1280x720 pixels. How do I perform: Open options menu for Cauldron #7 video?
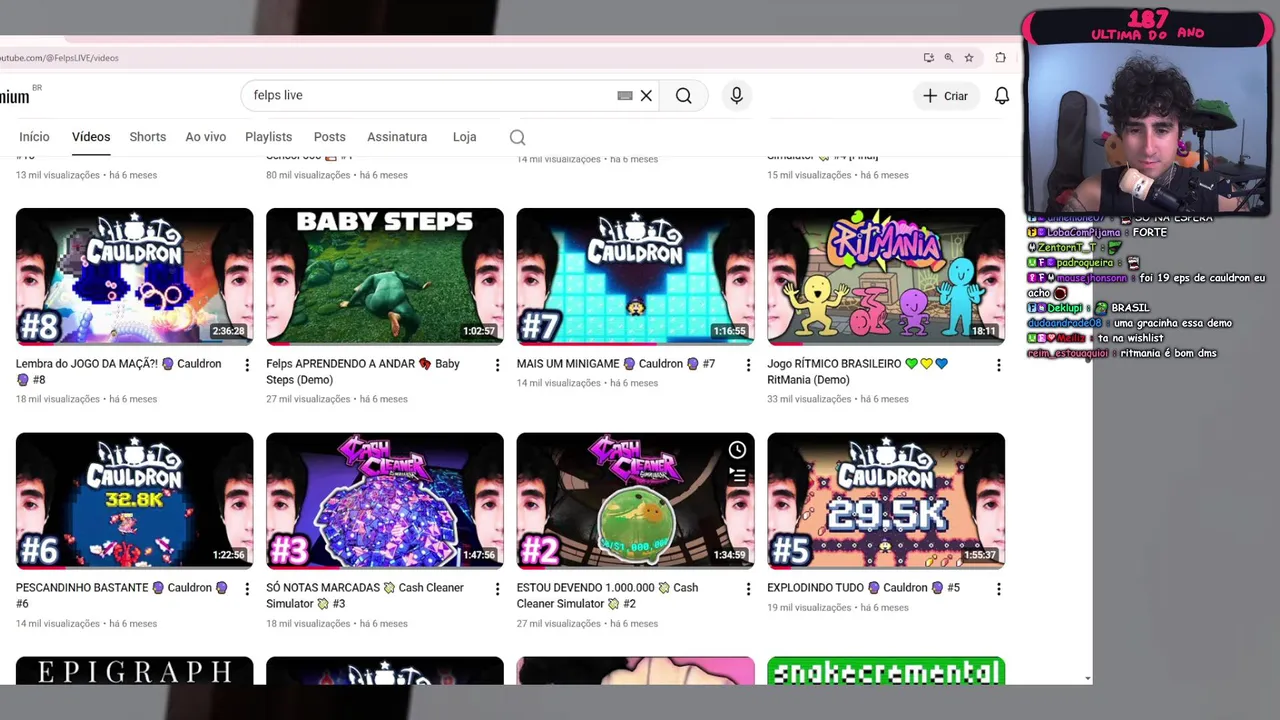(x=748, y=366)
